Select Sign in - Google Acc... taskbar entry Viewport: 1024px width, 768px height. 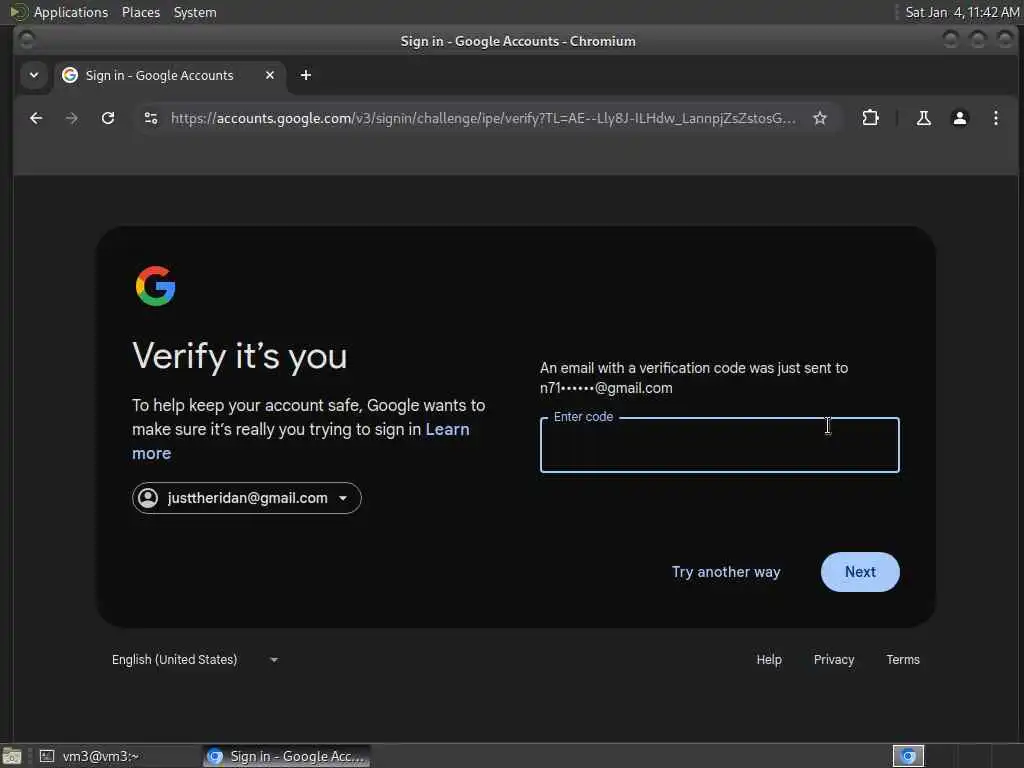(x=286, y=756)
